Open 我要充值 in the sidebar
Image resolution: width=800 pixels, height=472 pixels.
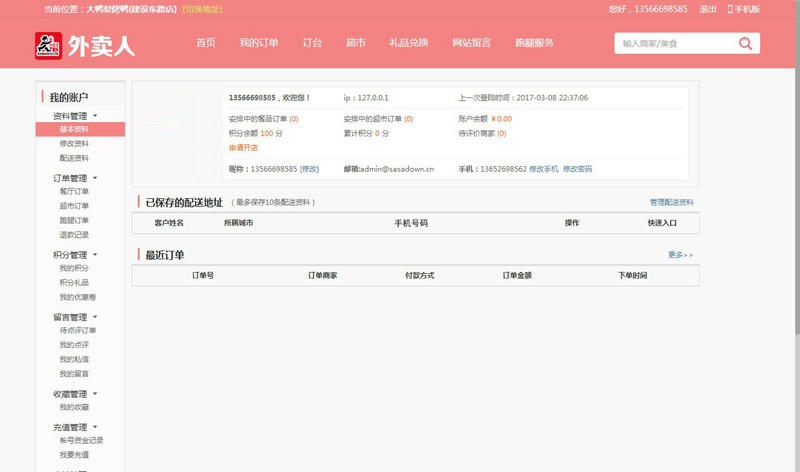[74, 455]
